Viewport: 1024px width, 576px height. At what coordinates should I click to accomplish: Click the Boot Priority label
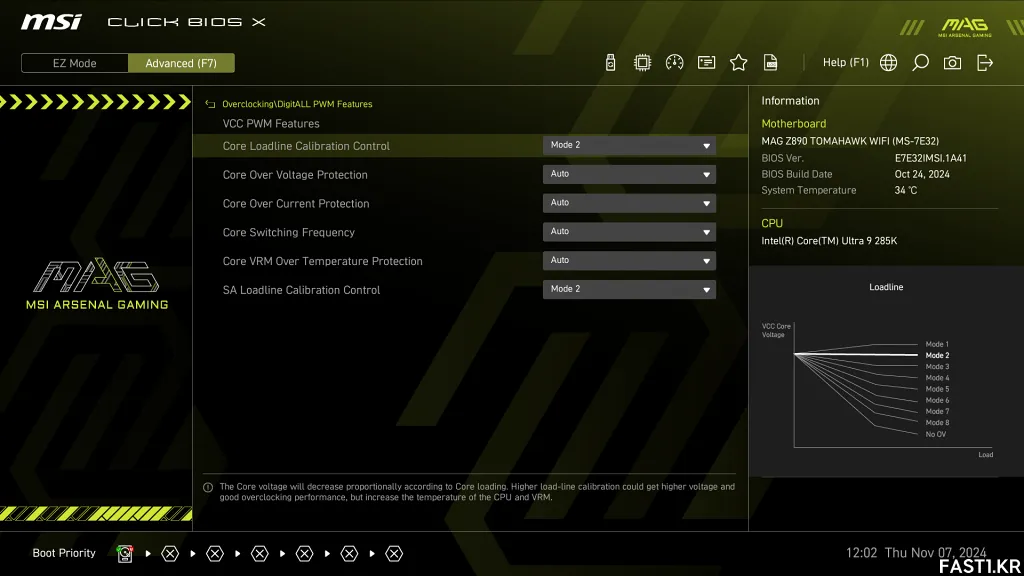click(x=64, y=553)
